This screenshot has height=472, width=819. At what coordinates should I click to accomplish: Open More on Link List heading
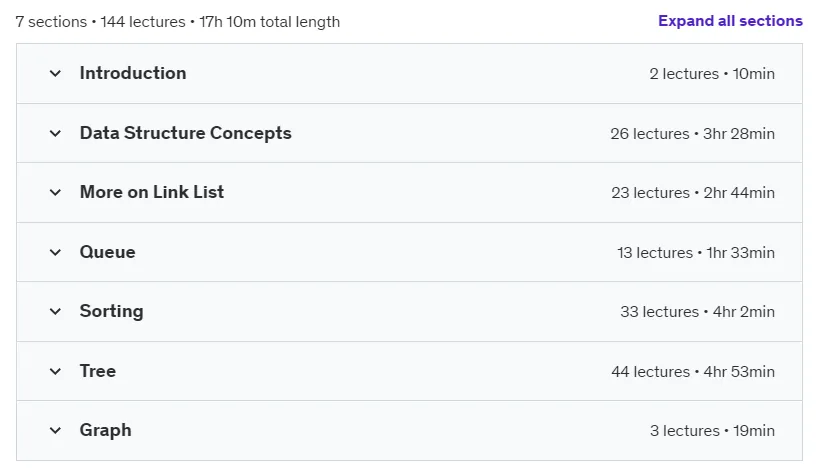[151, 192]
